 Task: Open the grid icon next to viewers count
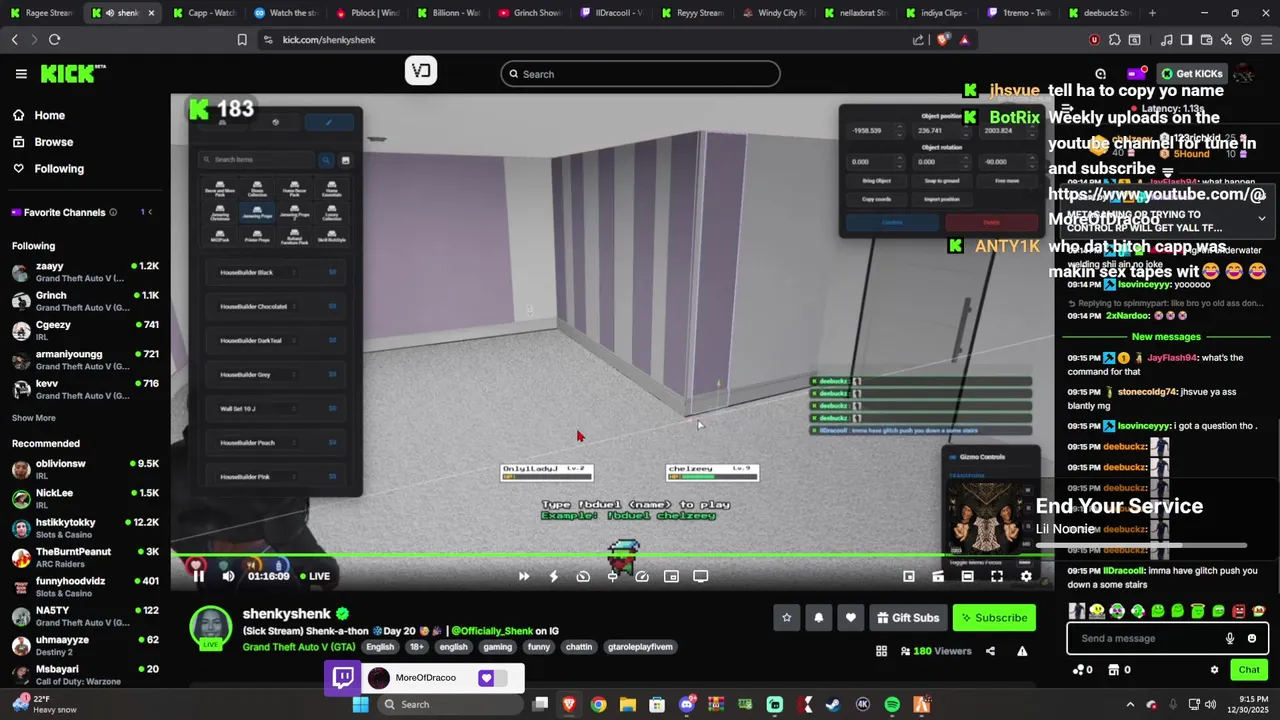click(x=881, y=651)
